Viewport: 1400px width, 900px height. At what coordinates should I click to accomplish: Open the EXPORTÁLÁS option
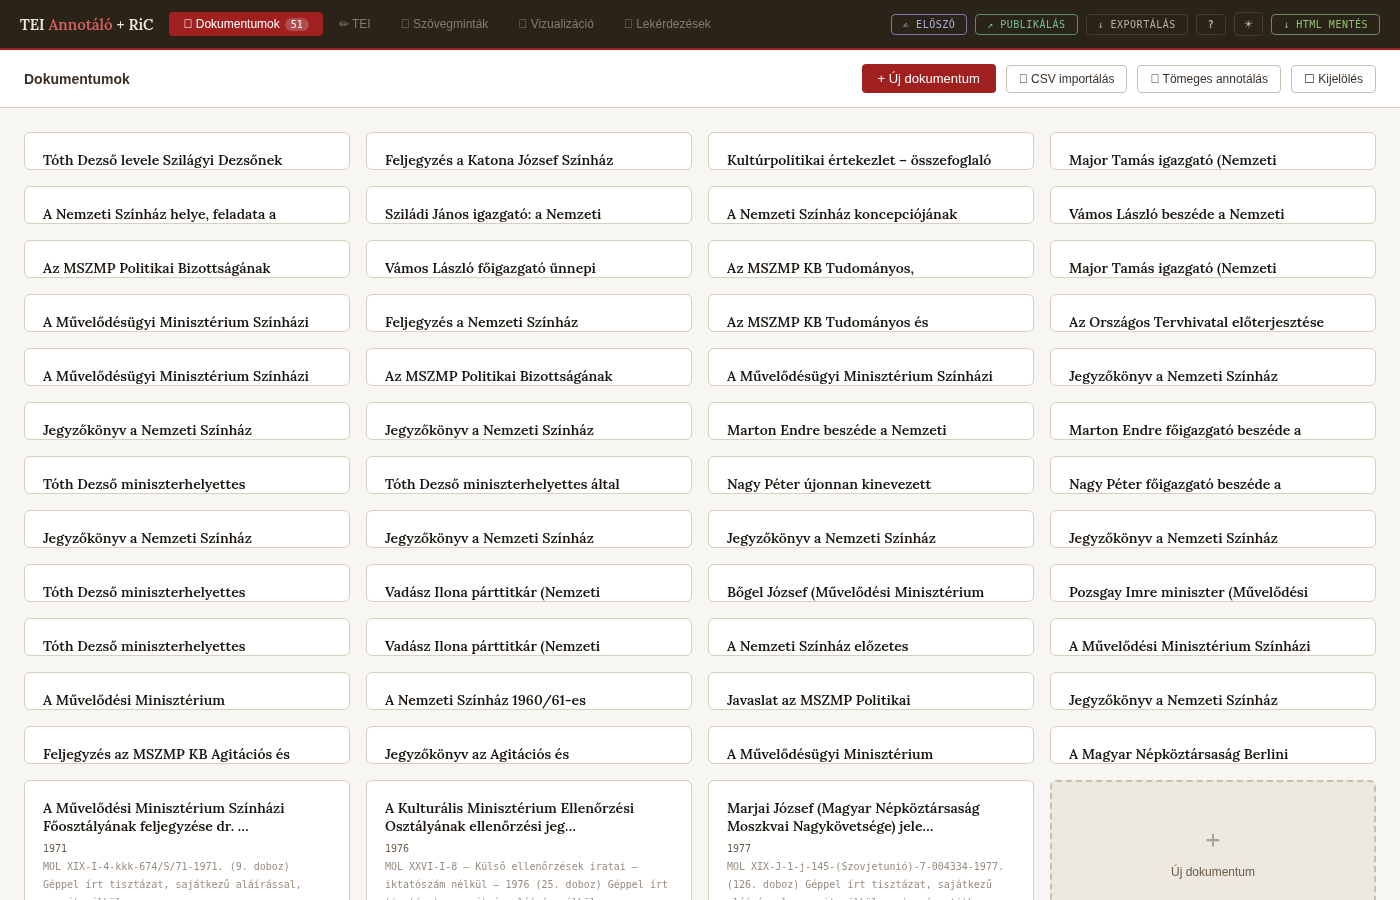click(1137, 24)
